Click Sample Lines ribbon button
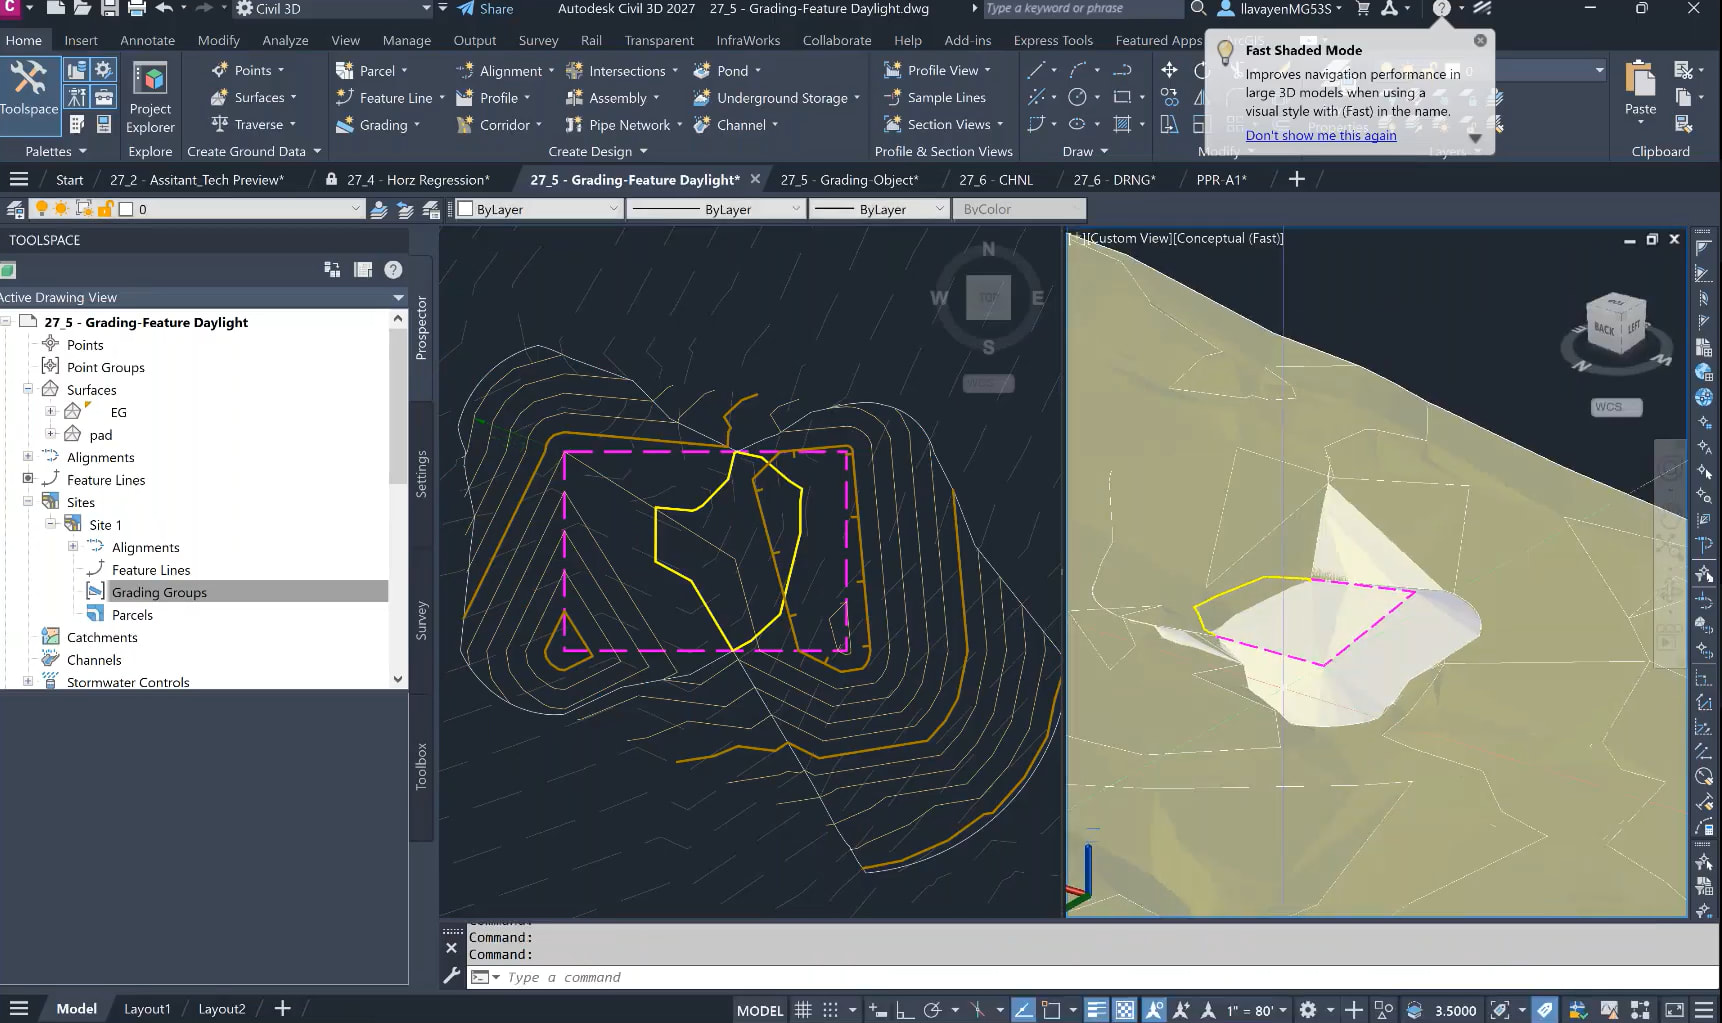1722x1023 pixels. pos(934,98)
